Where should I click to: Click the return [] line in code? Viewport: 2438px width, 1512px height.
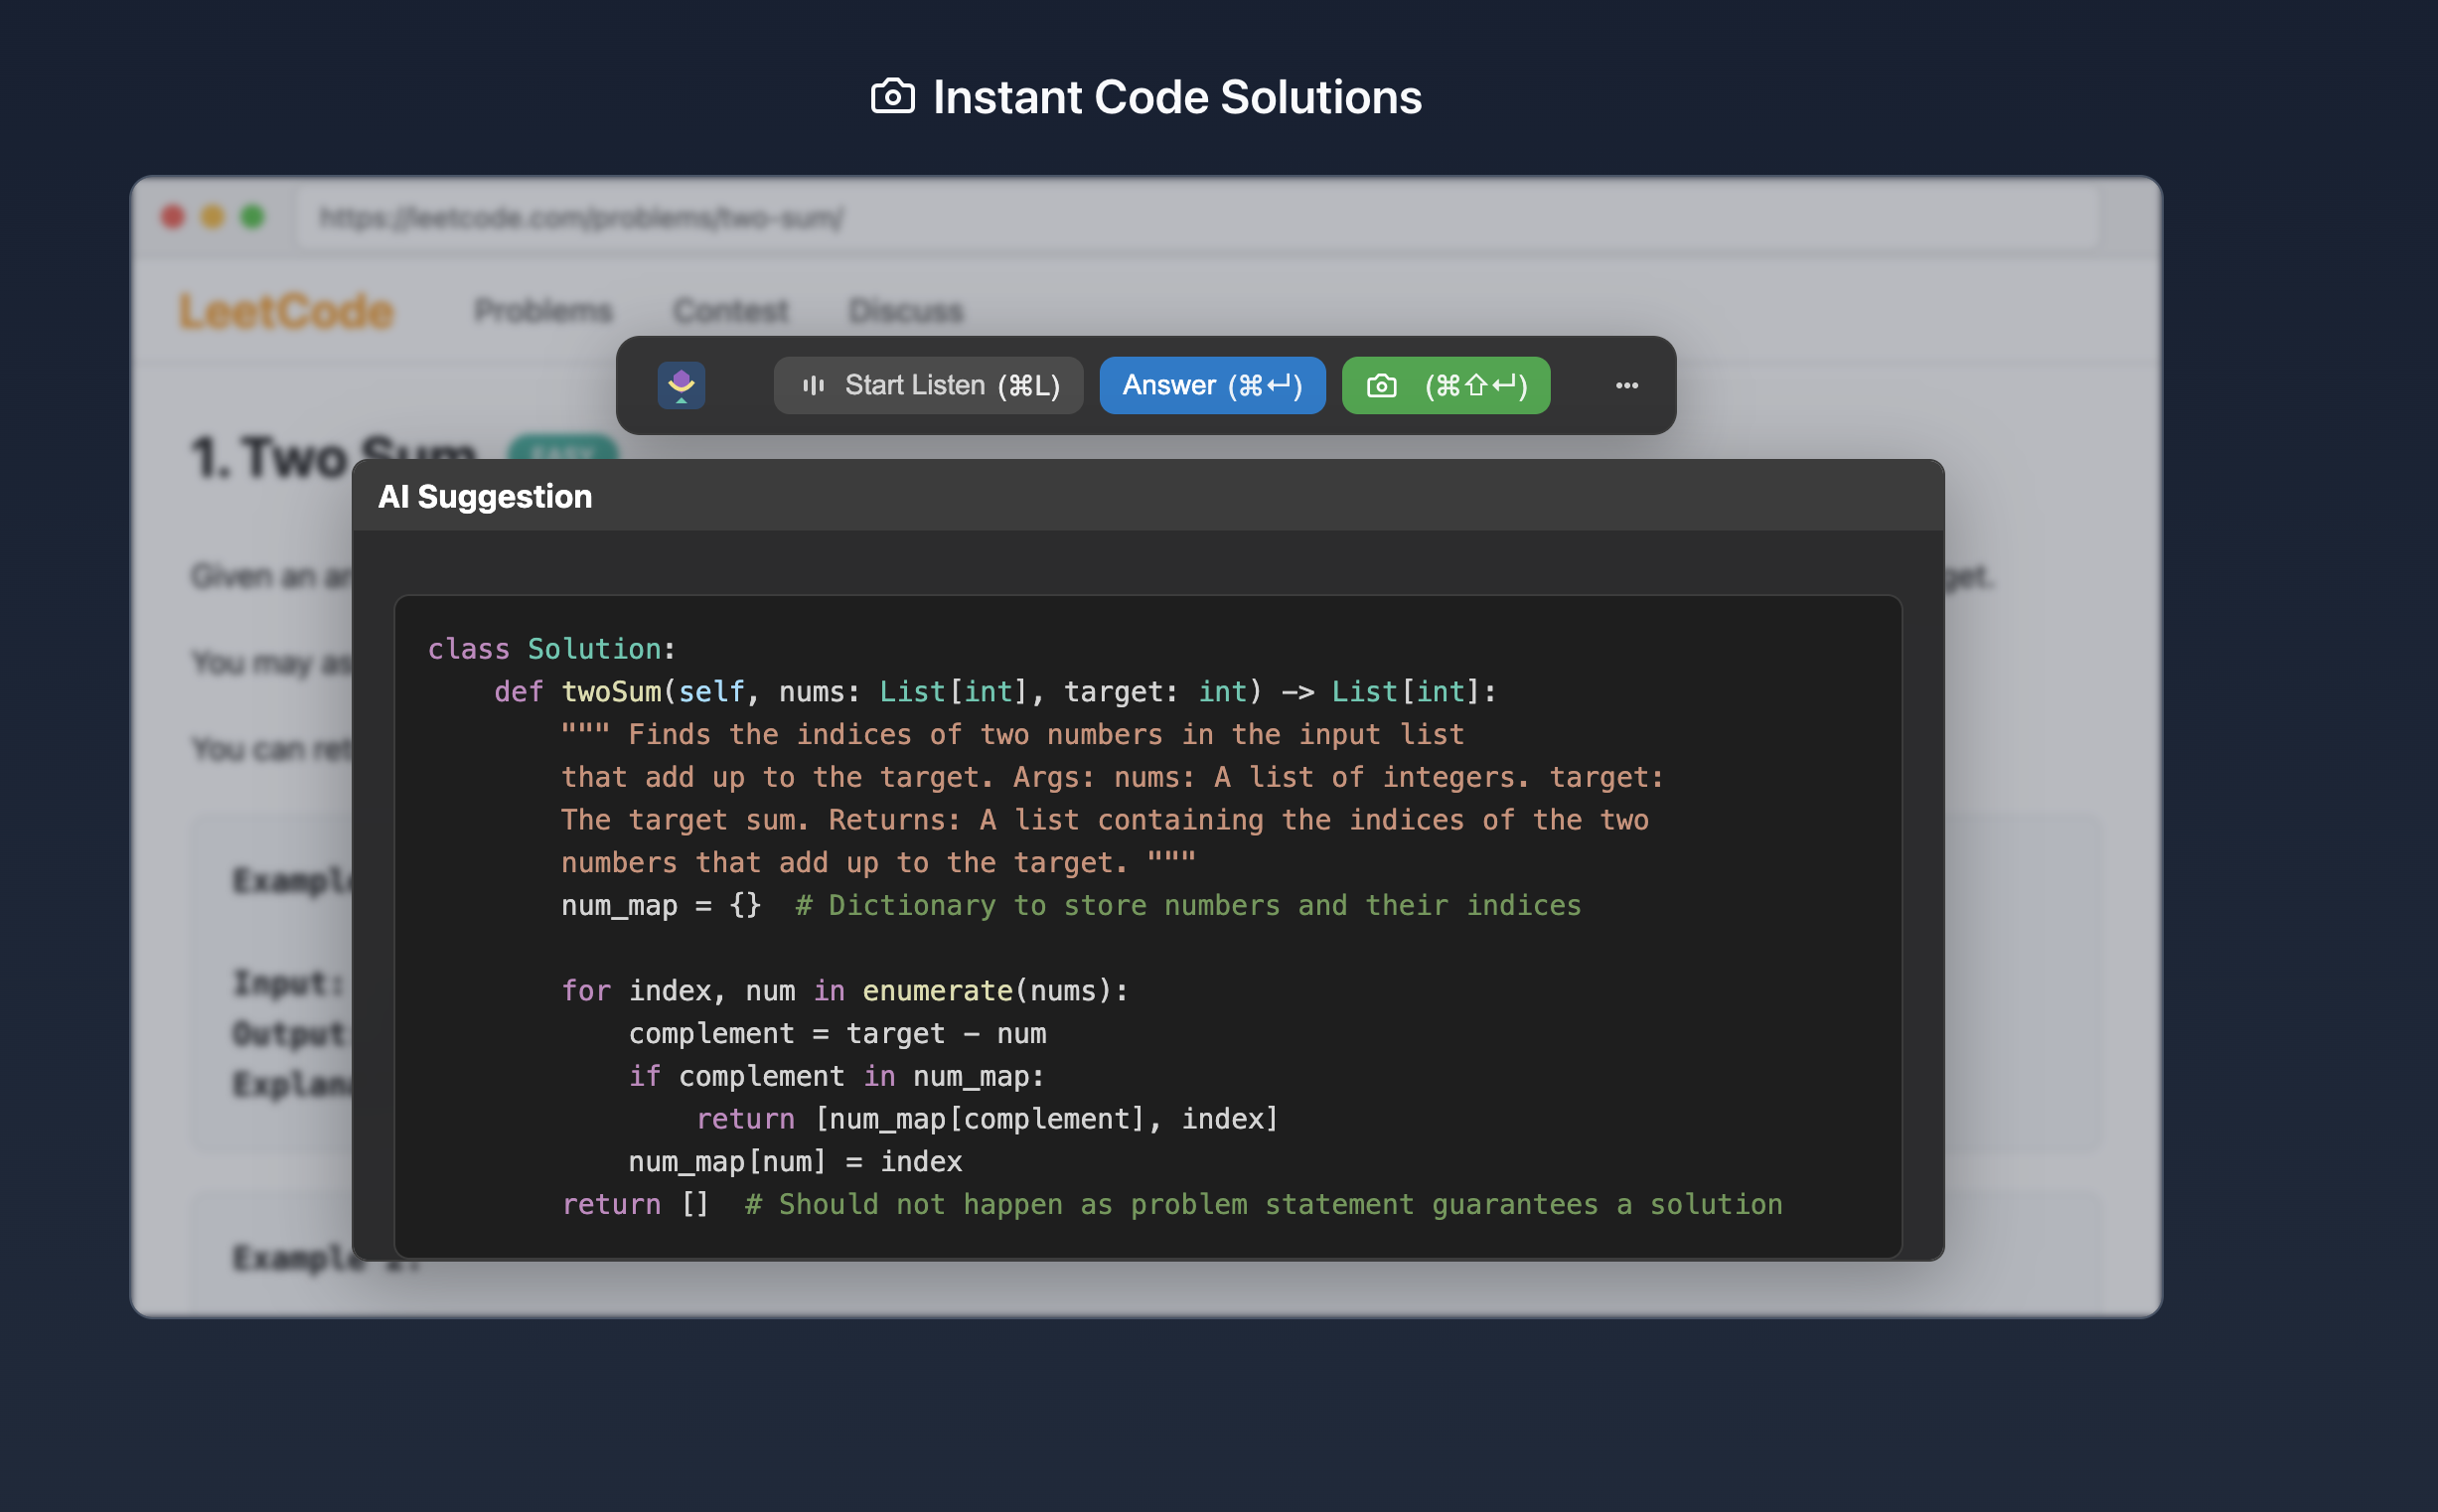point(635,1205)
